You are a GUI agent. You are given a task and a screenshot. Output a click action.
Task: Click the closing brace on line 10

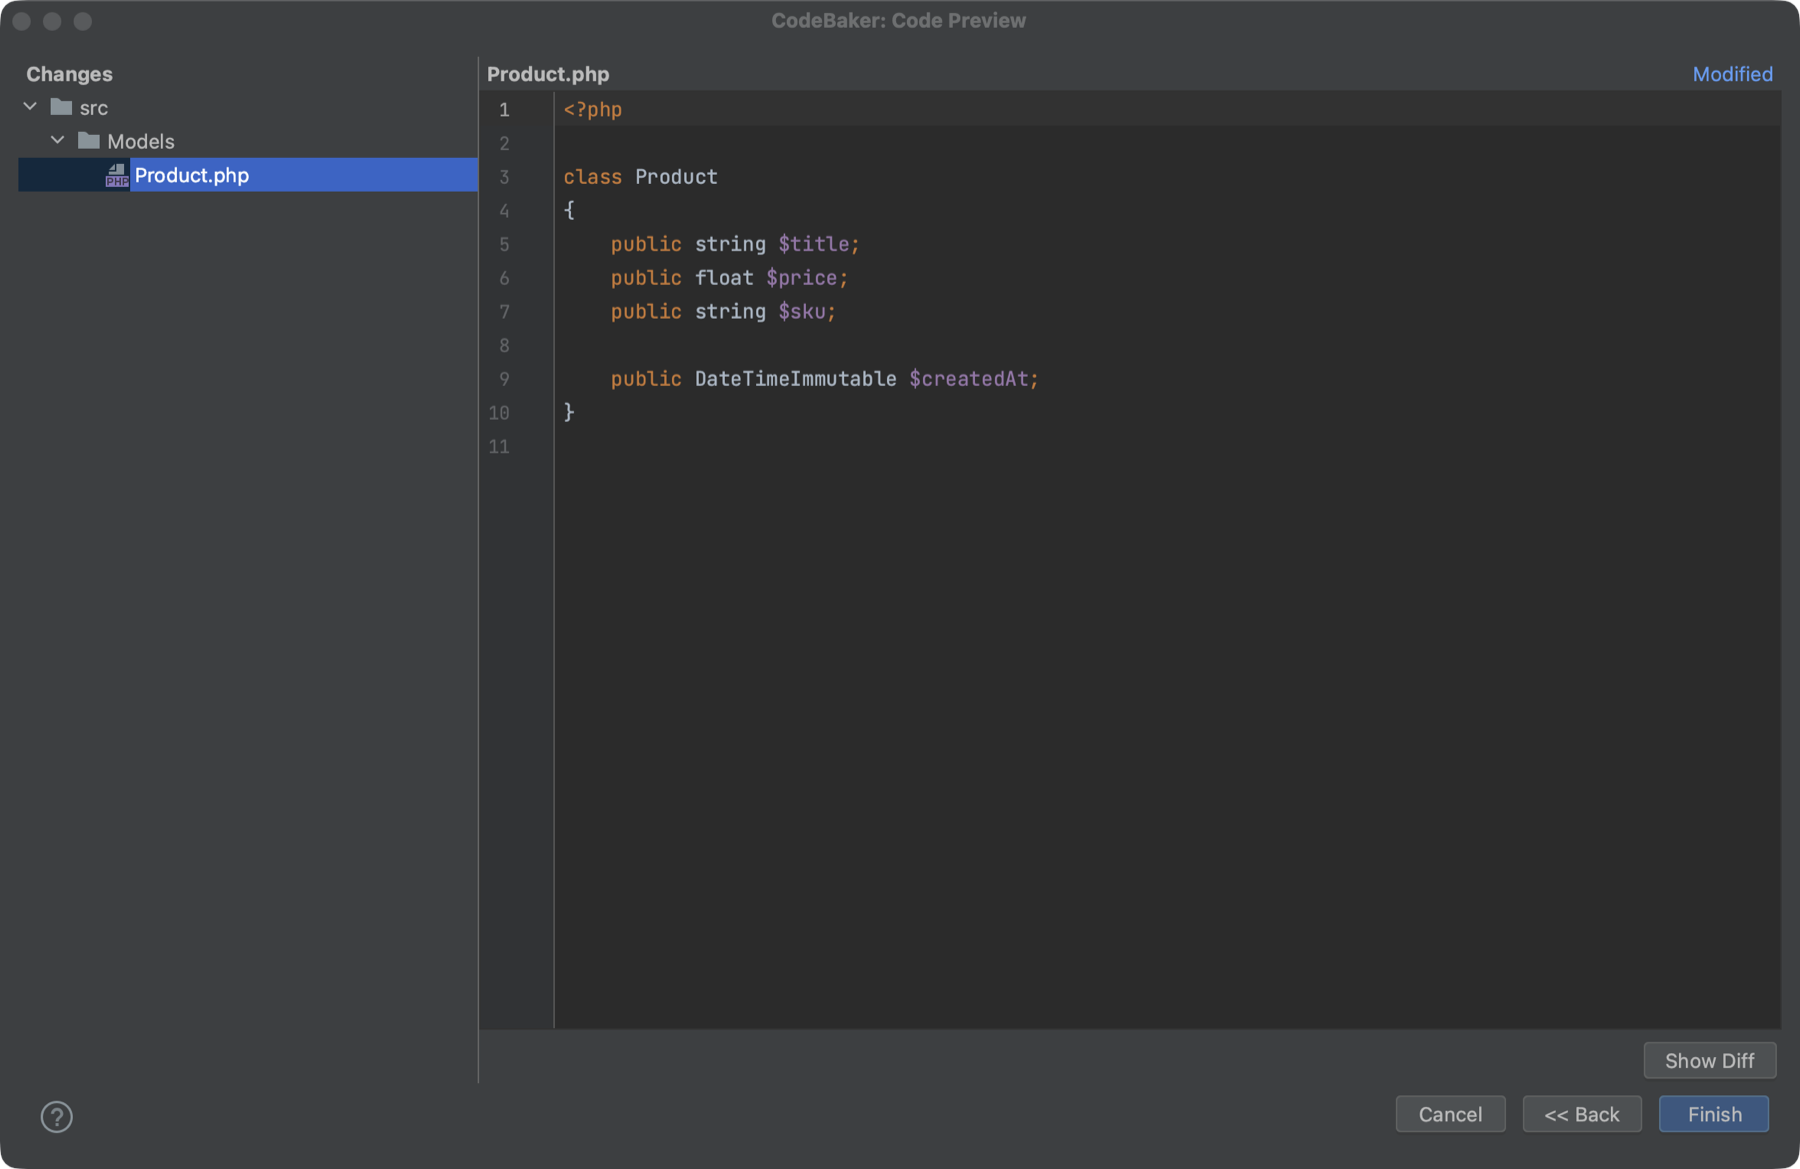[569, 412]
